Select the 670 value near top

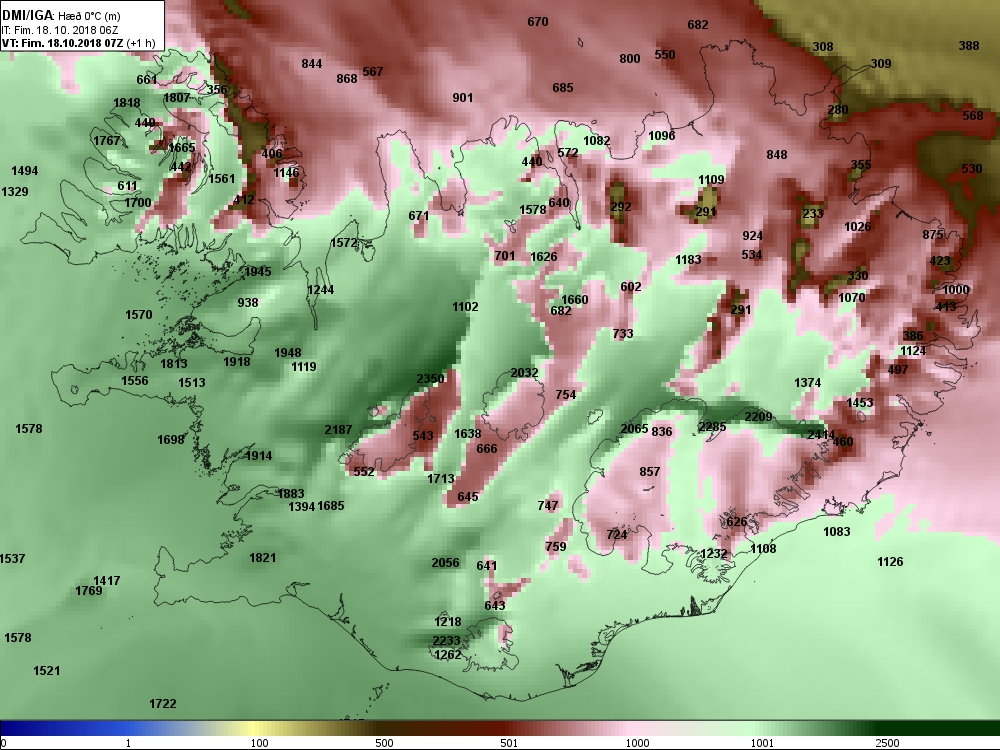(x=538, y=22)
